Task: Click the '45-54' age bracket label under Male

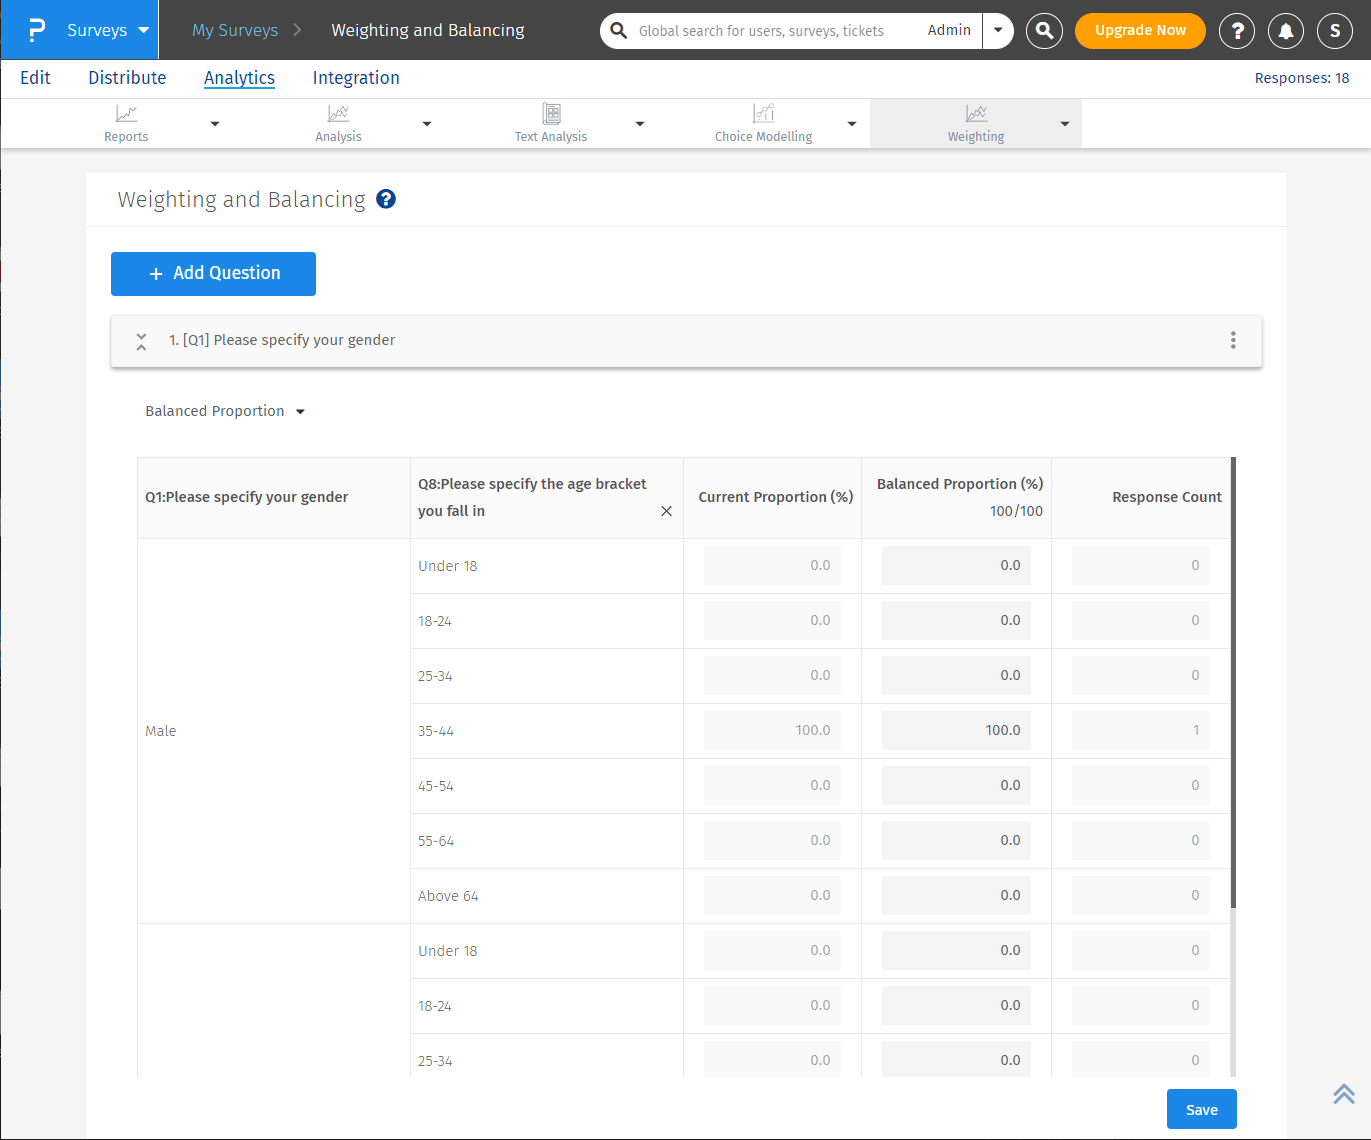Action: click(x=436, y=786)
